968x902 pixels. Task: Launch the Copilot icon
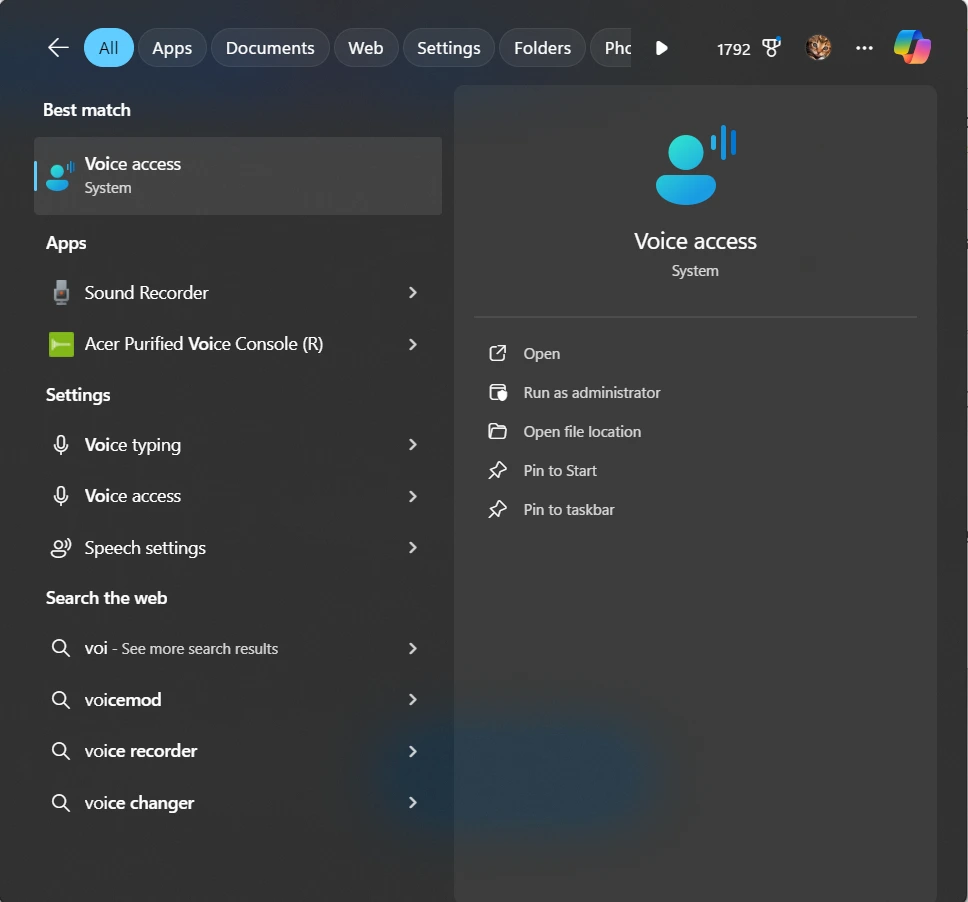click(x=912, y=47)
